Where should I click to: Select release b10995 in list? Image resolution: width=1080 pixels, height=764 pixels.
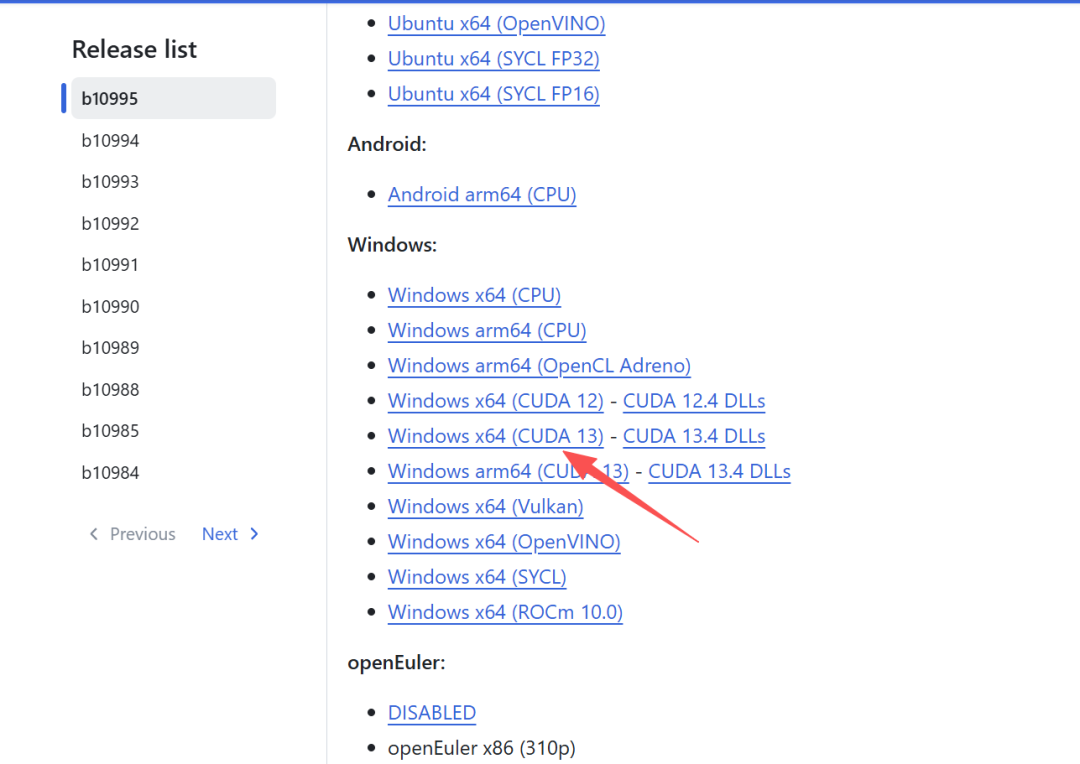coord(174,99)
